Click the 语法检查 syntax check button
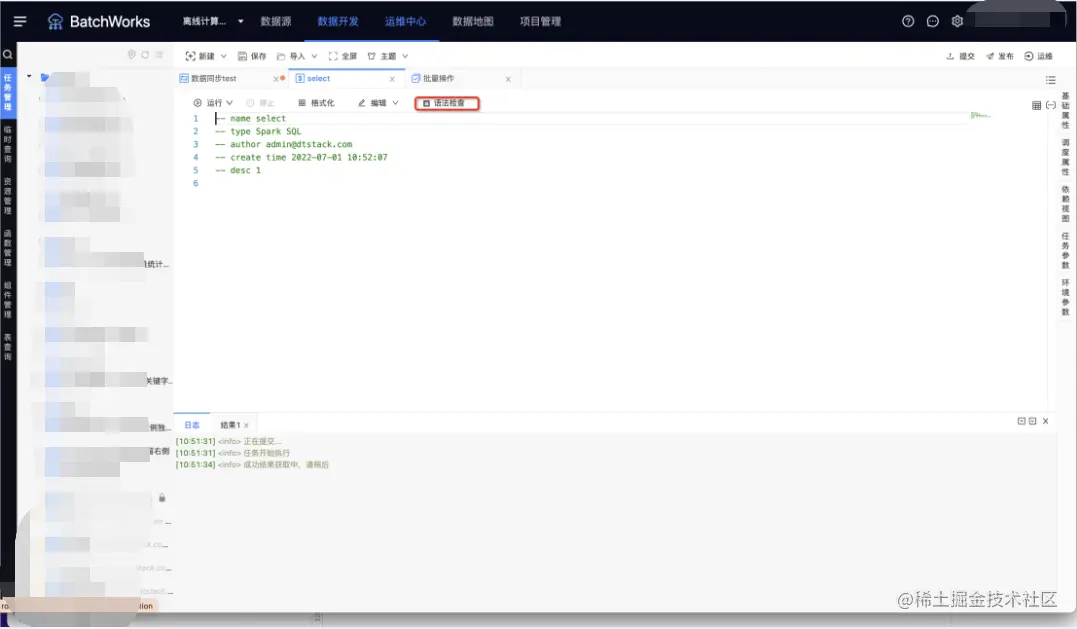This screenshot has width=1077, height=629. tap(447, 103)
